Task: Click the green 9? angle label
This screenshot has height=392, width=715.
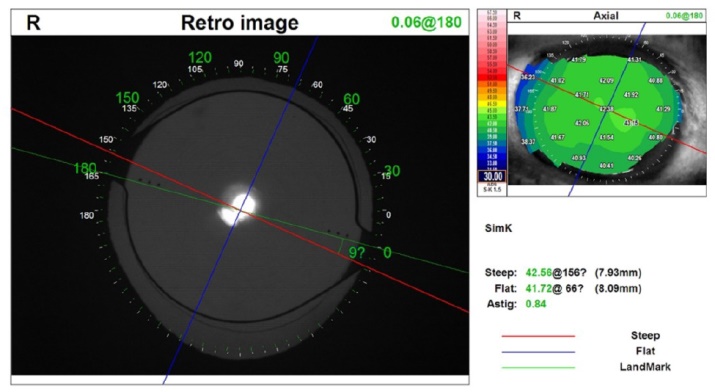Action: [357, 253]
